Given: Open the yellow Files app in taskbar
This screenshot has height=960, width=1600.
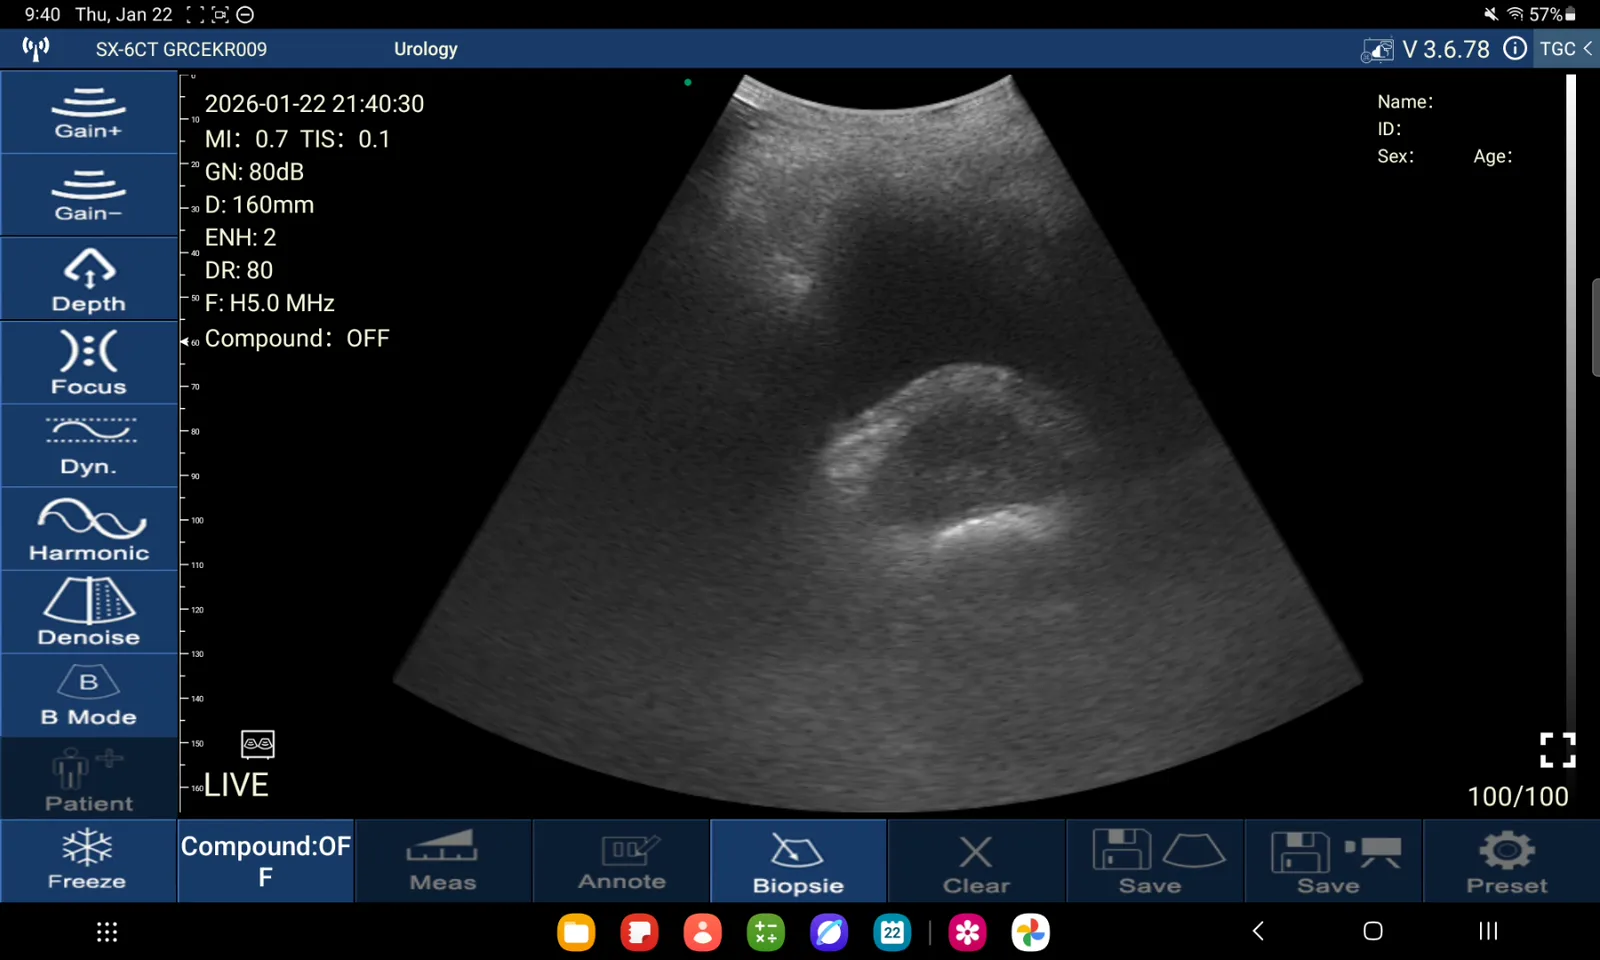Looking at the screenshot, I should [576, 932].
